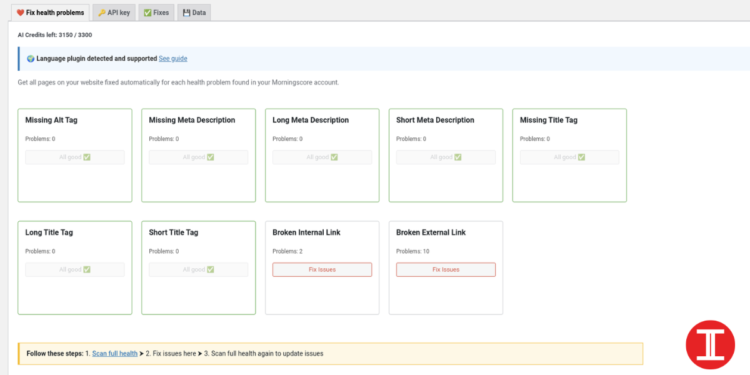Click '3. Scan full health again' step text
This screenshot has height=375, width=750.
264,354
